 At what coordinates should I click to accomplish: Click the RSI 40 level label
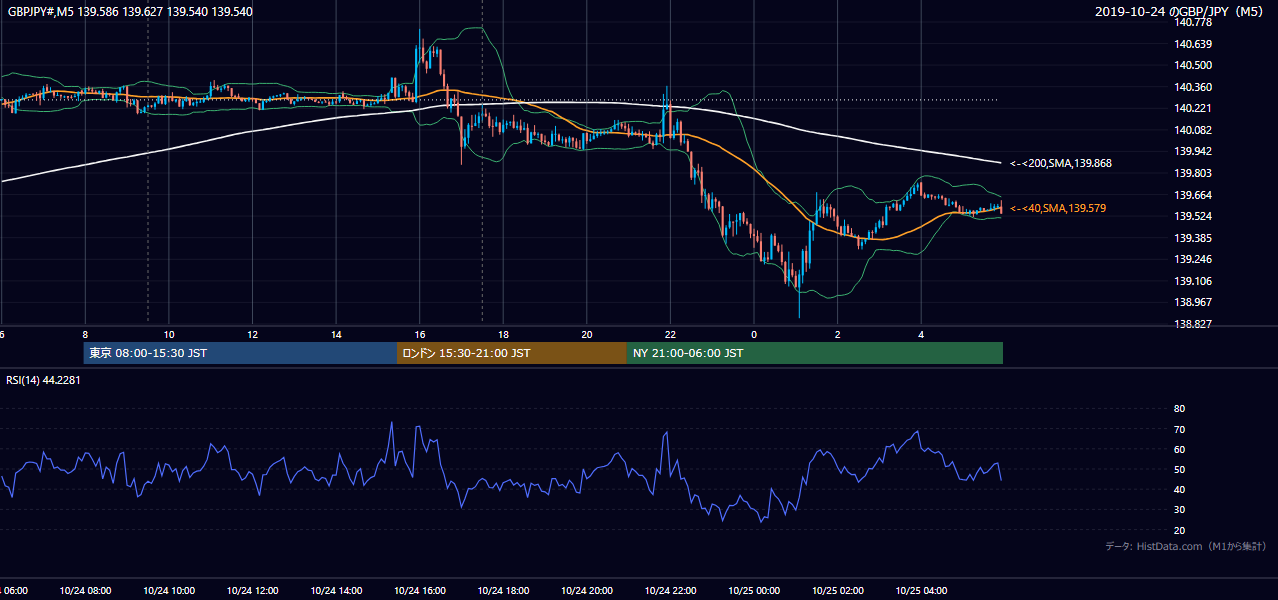[x=1179, y=489]
